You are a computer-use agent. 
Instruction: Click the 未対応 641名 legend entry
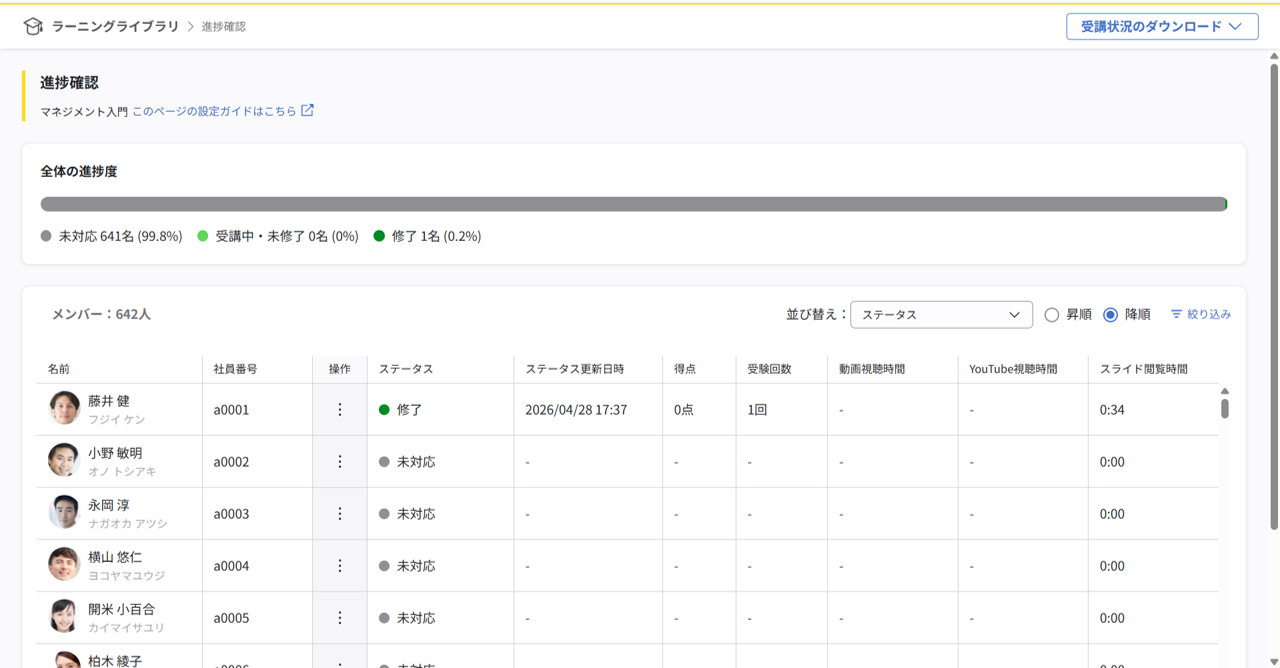click(x=111, y=237)
